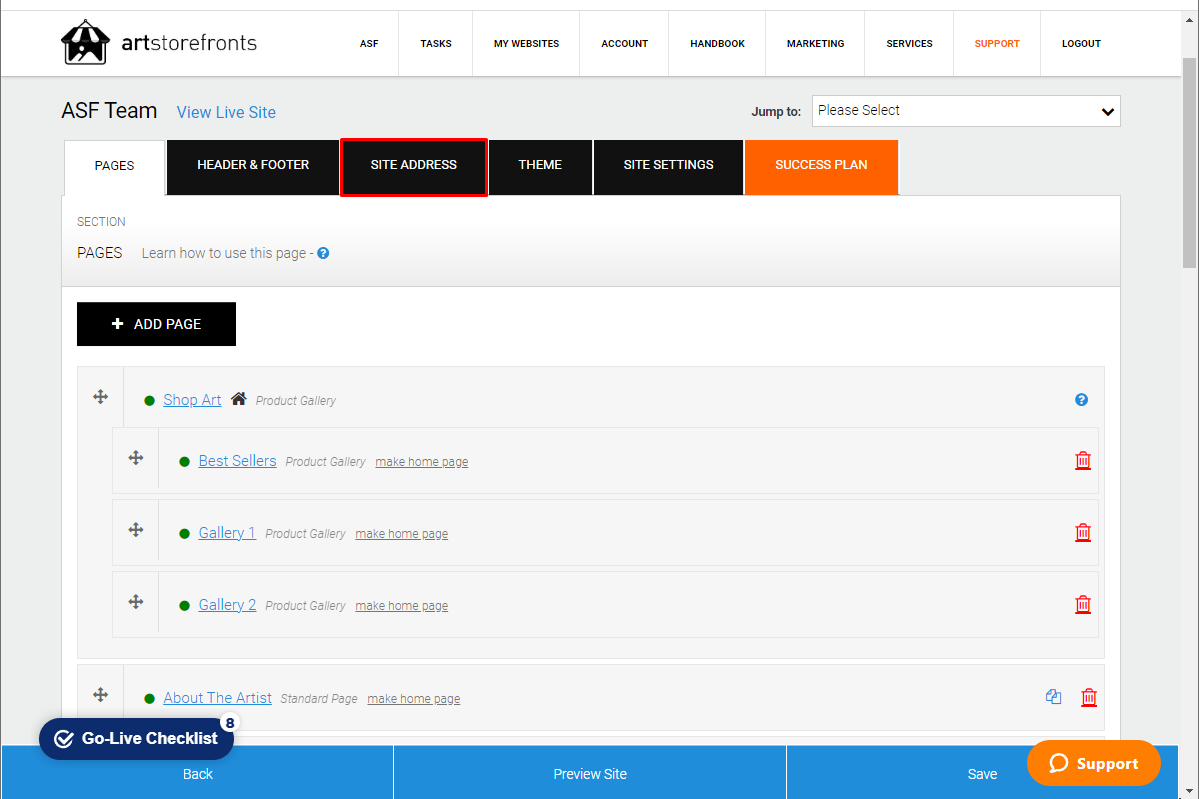Open the About The Artist page link
1199x799 pixels.
(x=217, y=698)
